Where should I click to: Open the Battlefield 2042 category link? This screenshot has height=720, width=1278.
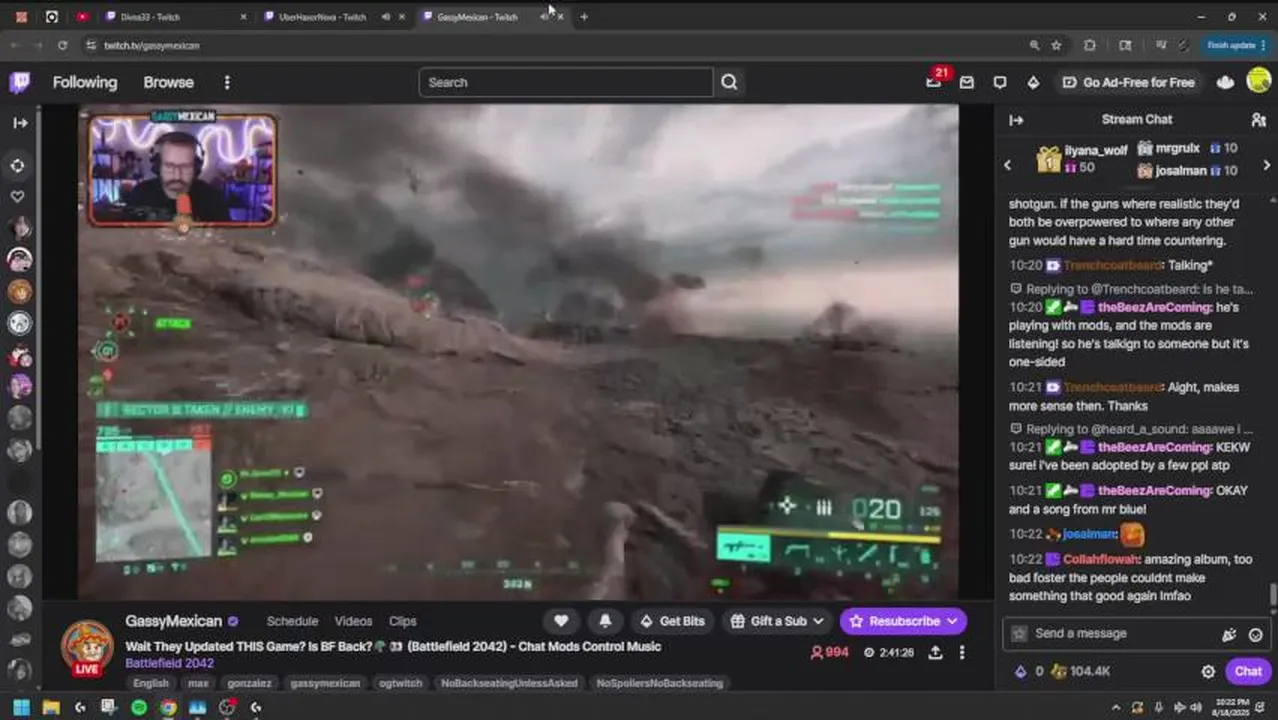point(169,663)
